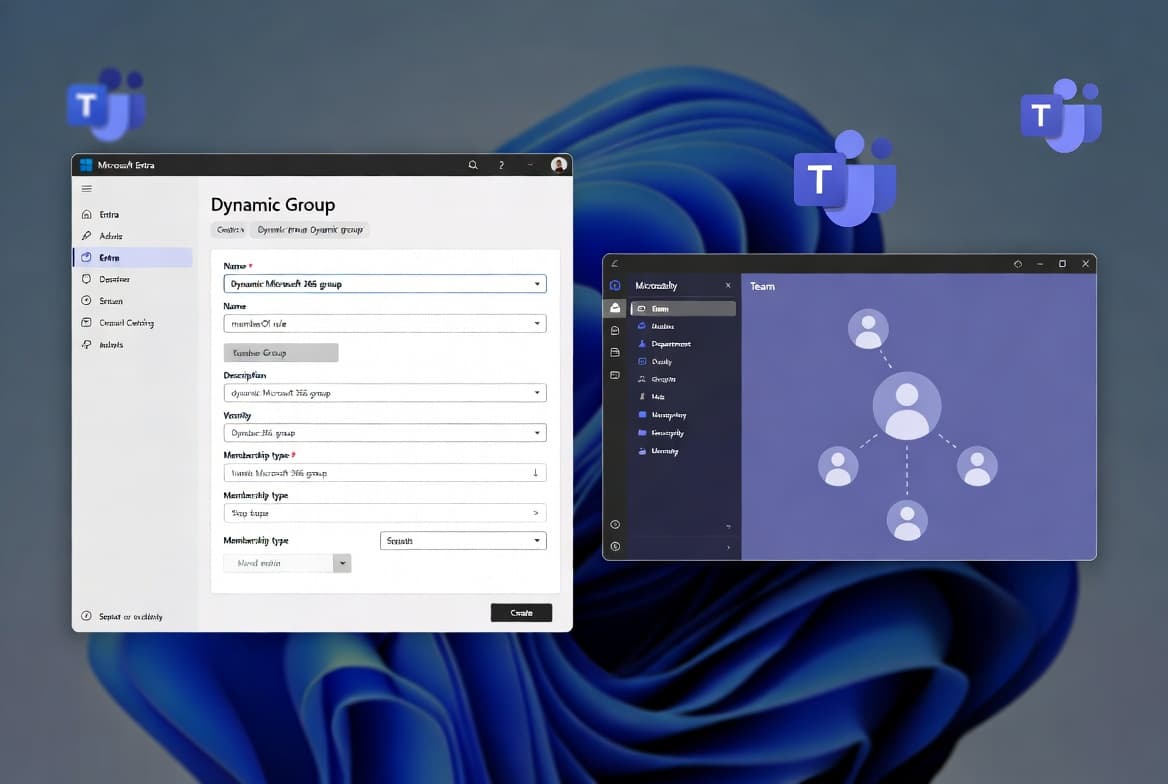Click the grey arrow button on the small bottom combo box
This screenshot has height=784, width=1168.
click(x=342, y=563)
